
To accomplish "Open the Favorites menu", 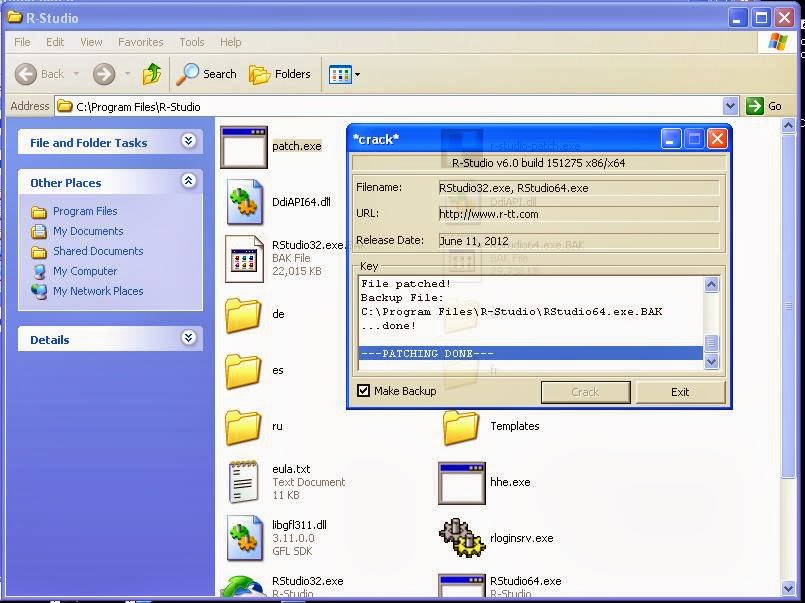I will click(141, 42).
